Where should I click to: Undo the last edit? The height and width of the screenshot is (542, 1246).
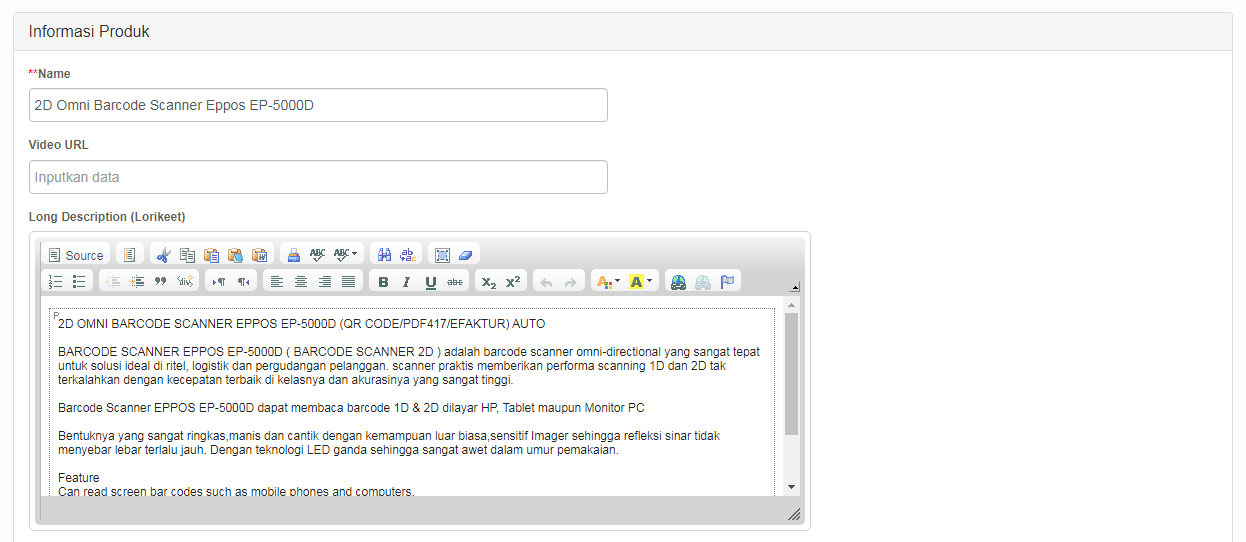click(x=546, y=282)
